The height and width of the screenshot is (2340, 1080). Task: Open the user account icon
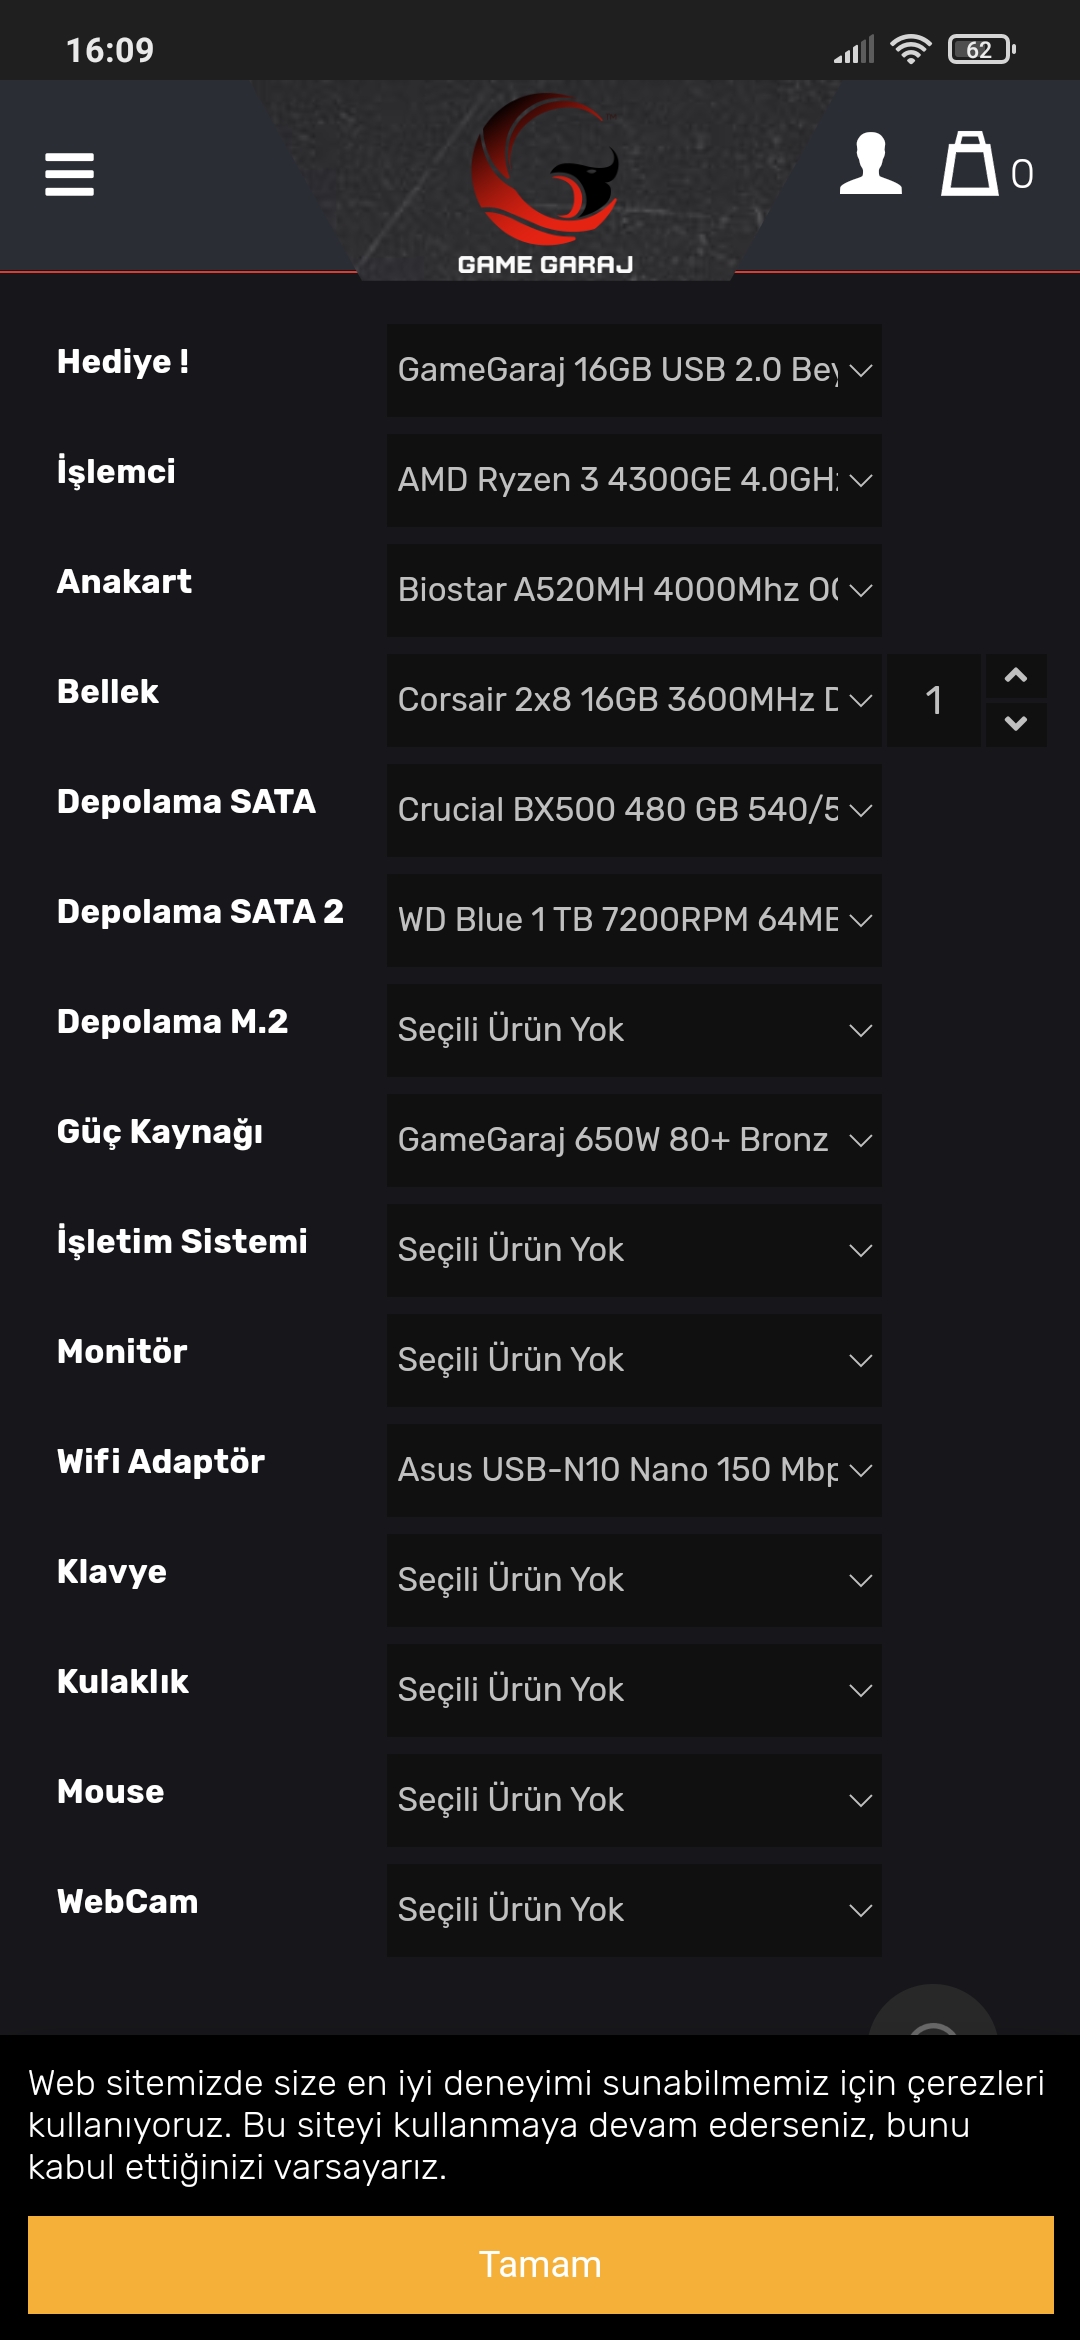870,164
